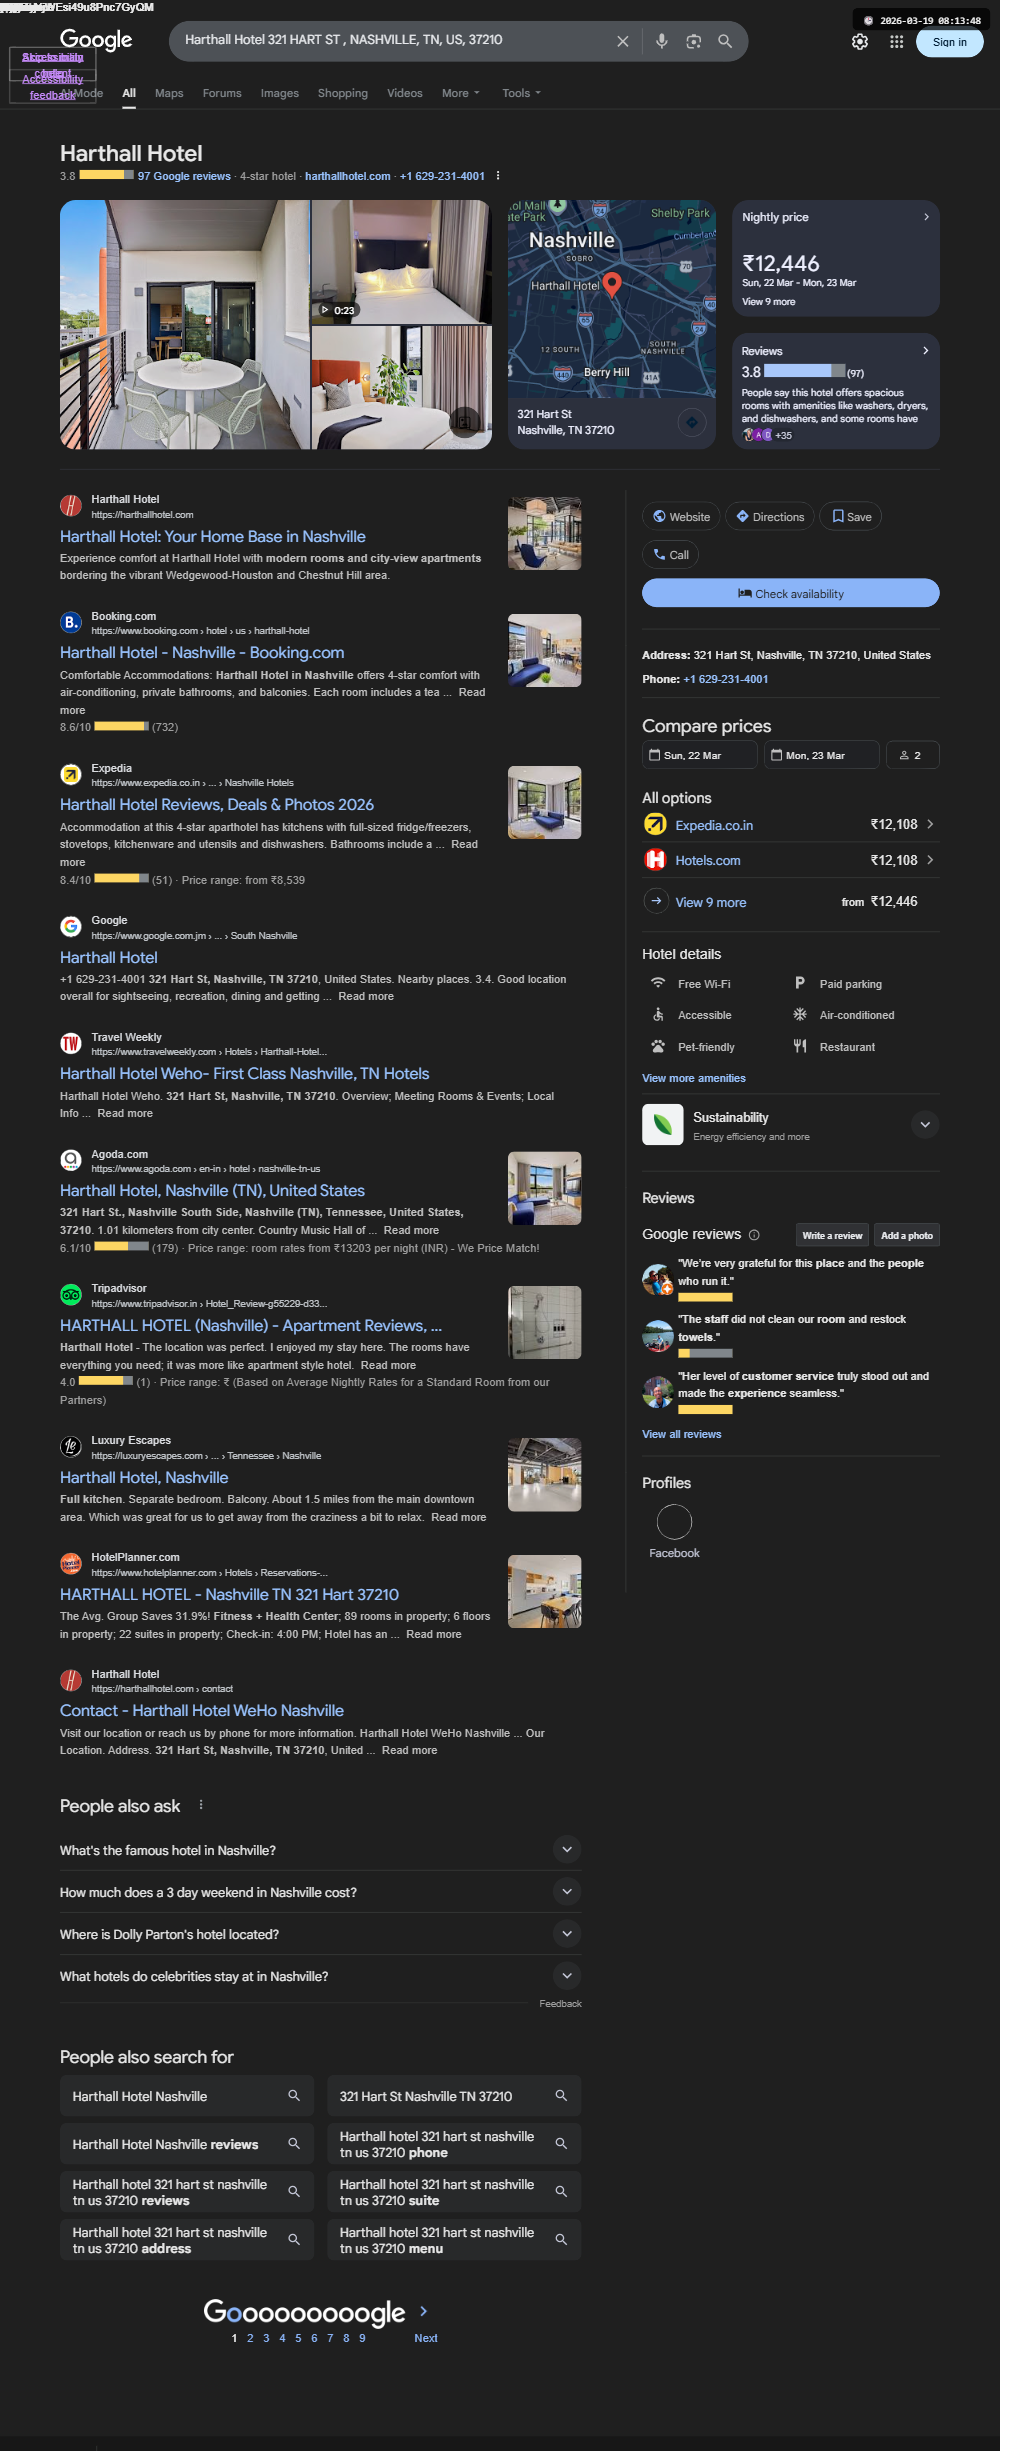
Task: Switch to the Forums tab
Action: click(222, 93)
